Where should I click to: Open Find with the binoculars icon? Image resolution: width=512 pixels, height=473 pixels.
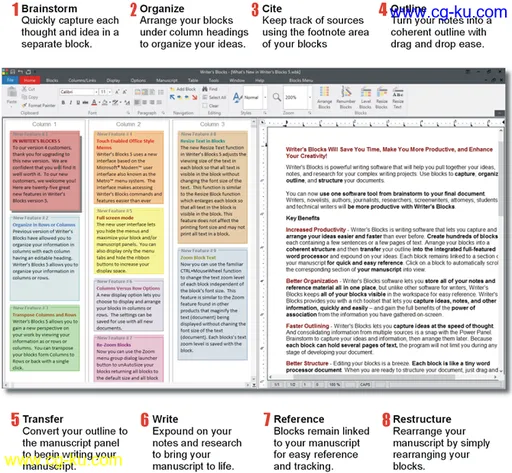coord(205,89)
